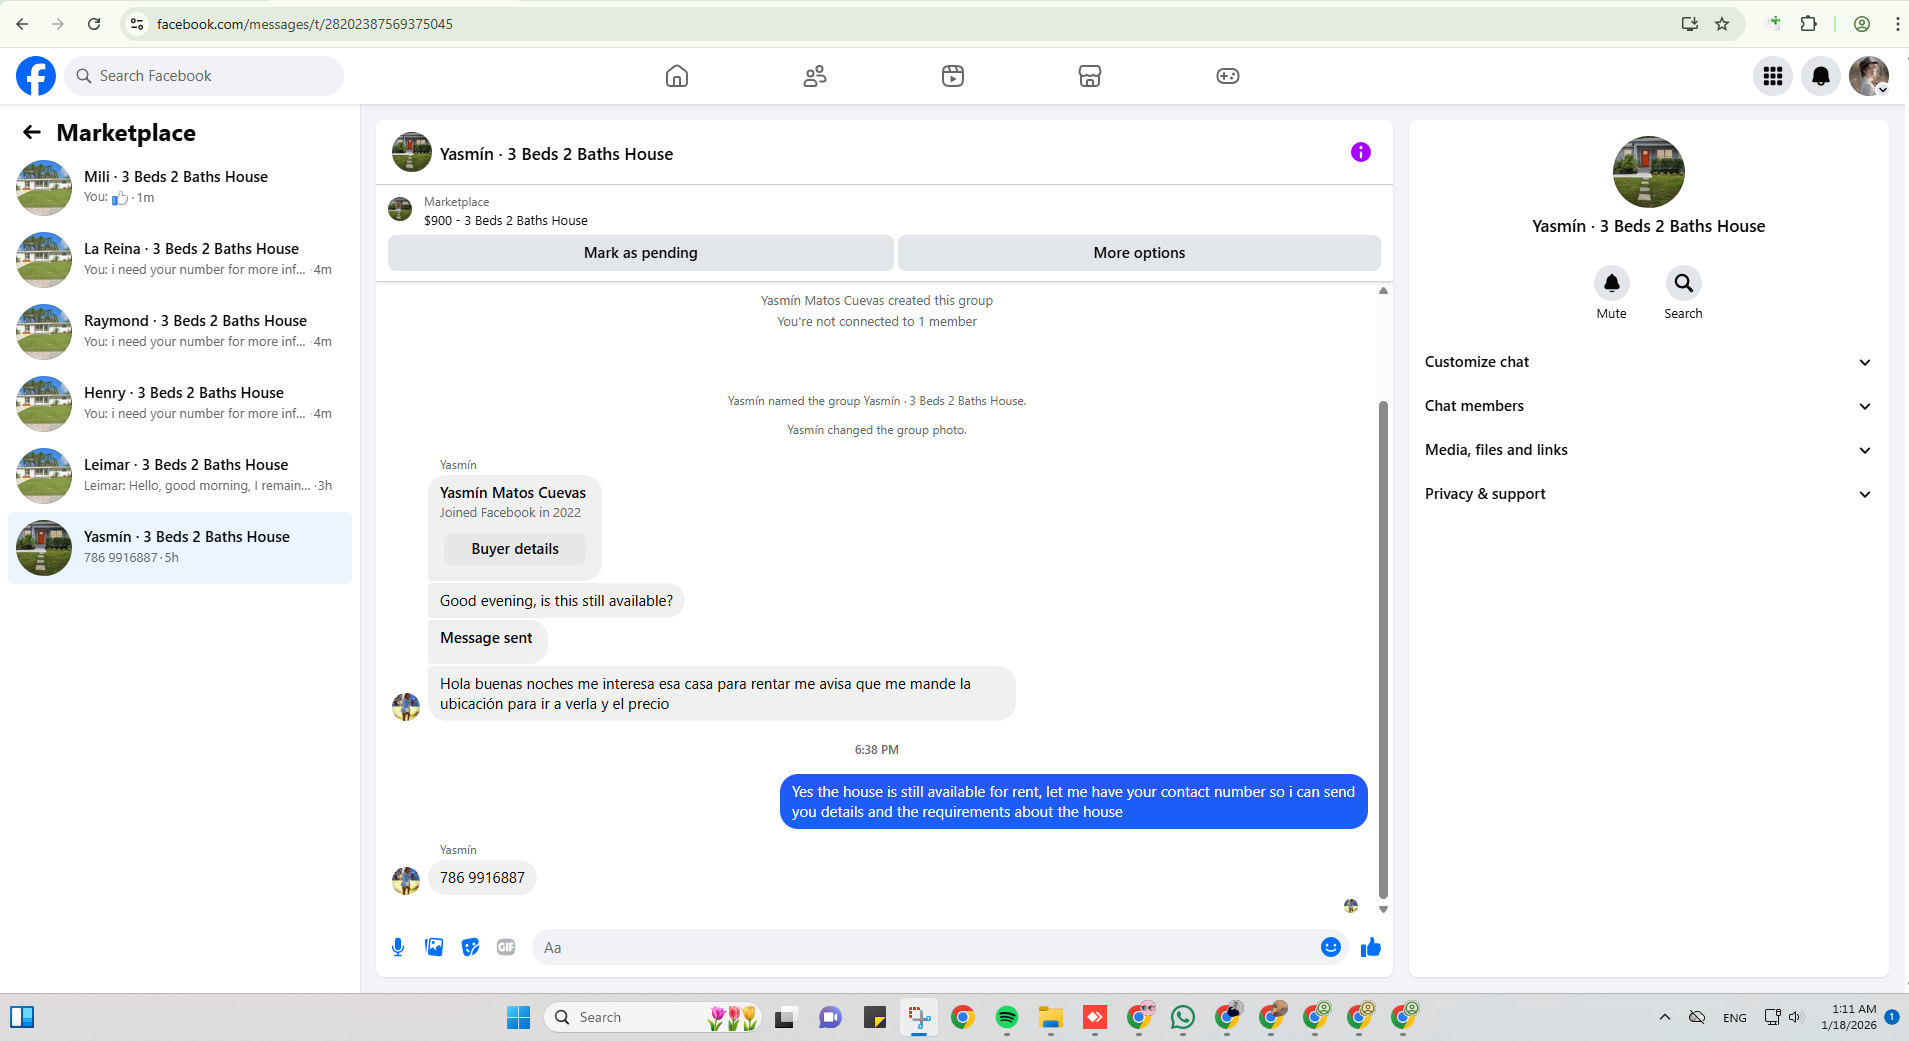
Task: Search in conversation magnifier icon
Action: tap(1683, 283)
